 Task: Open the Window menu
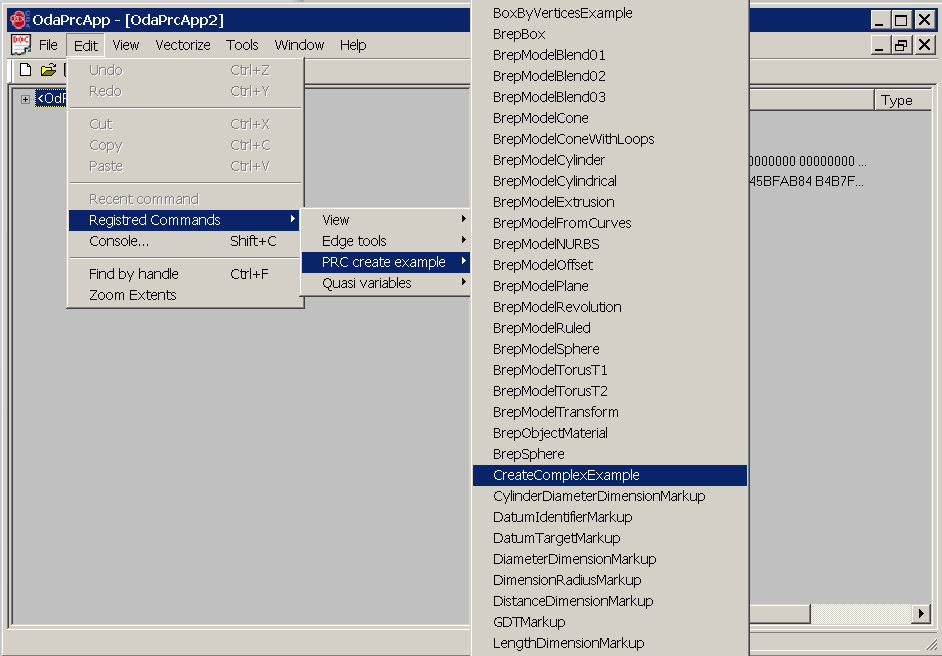point(299,45)
